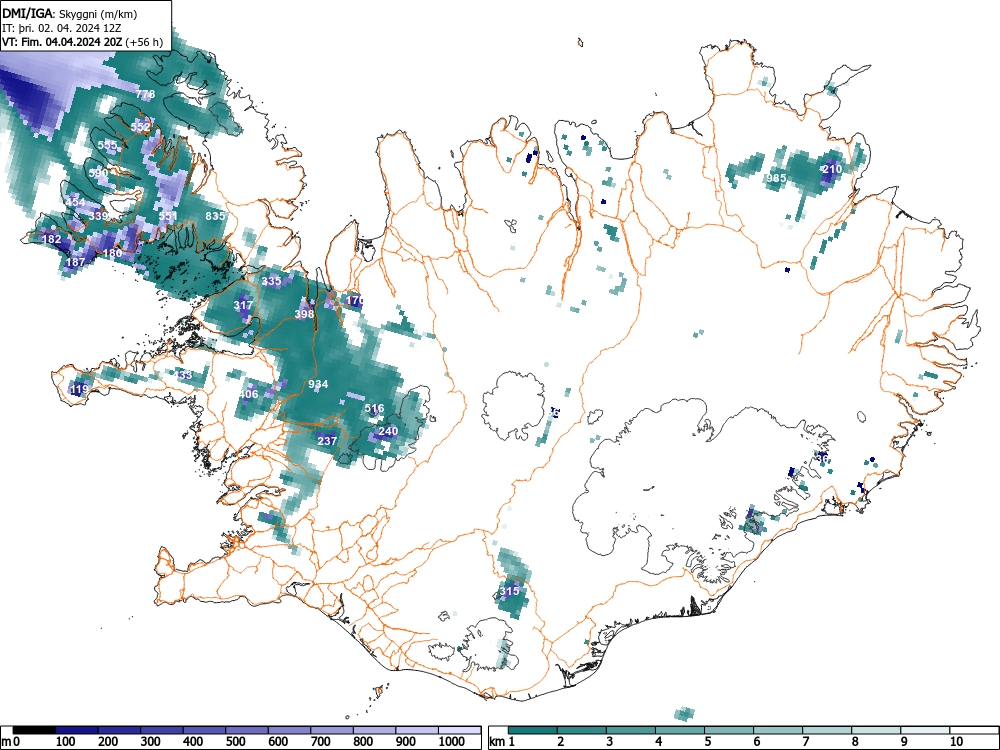
Task: Click the 300 tick label in m legend
Action: pyautogui.click(x=150, y=742)
